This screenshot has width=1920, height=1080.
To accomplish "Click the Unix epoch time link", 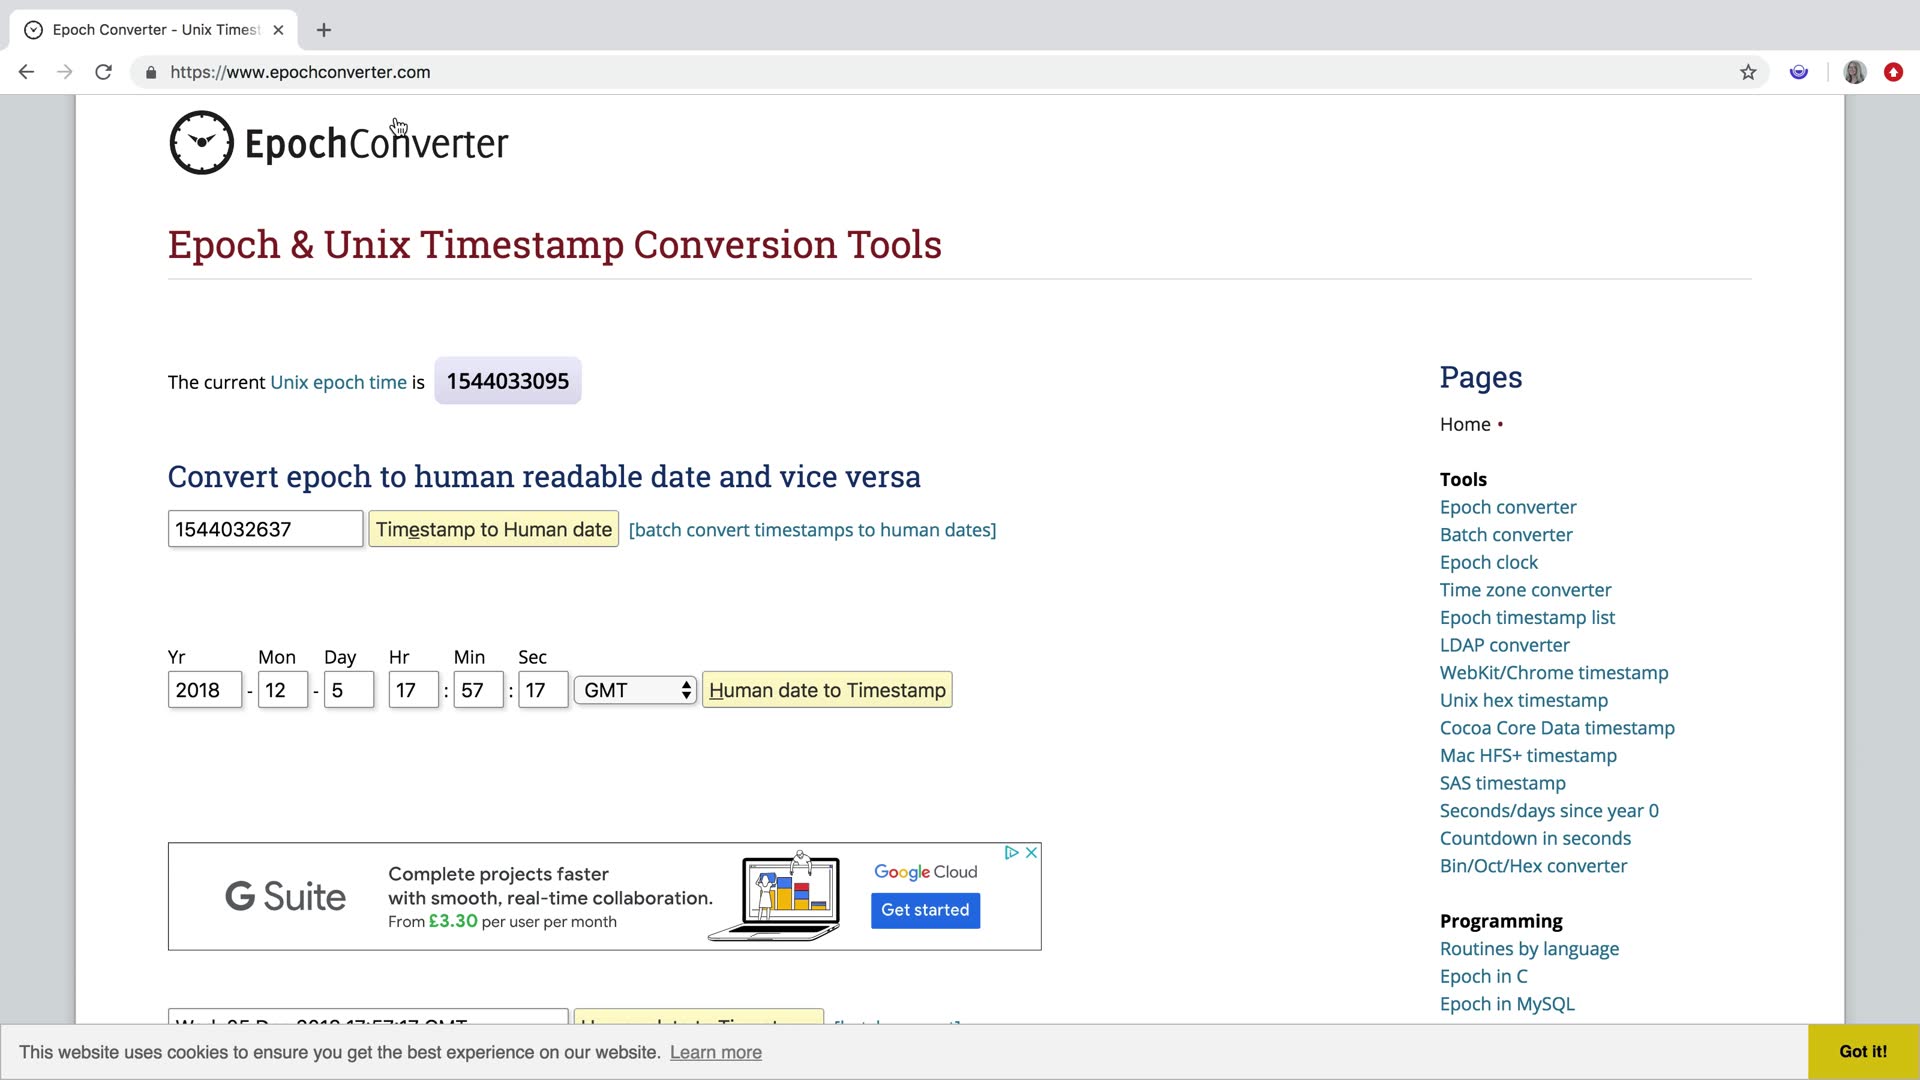I will 338,382.
